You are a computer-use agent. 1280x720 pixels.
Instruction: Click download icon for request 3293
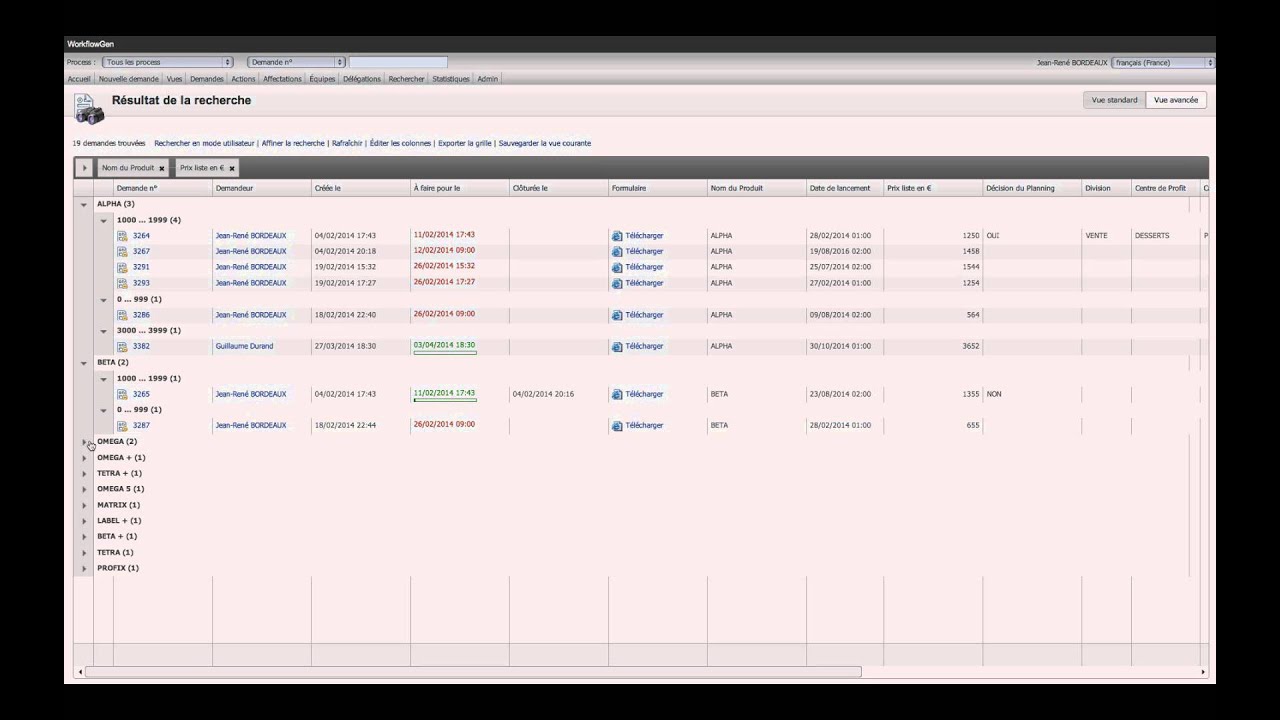coord(617,283)
